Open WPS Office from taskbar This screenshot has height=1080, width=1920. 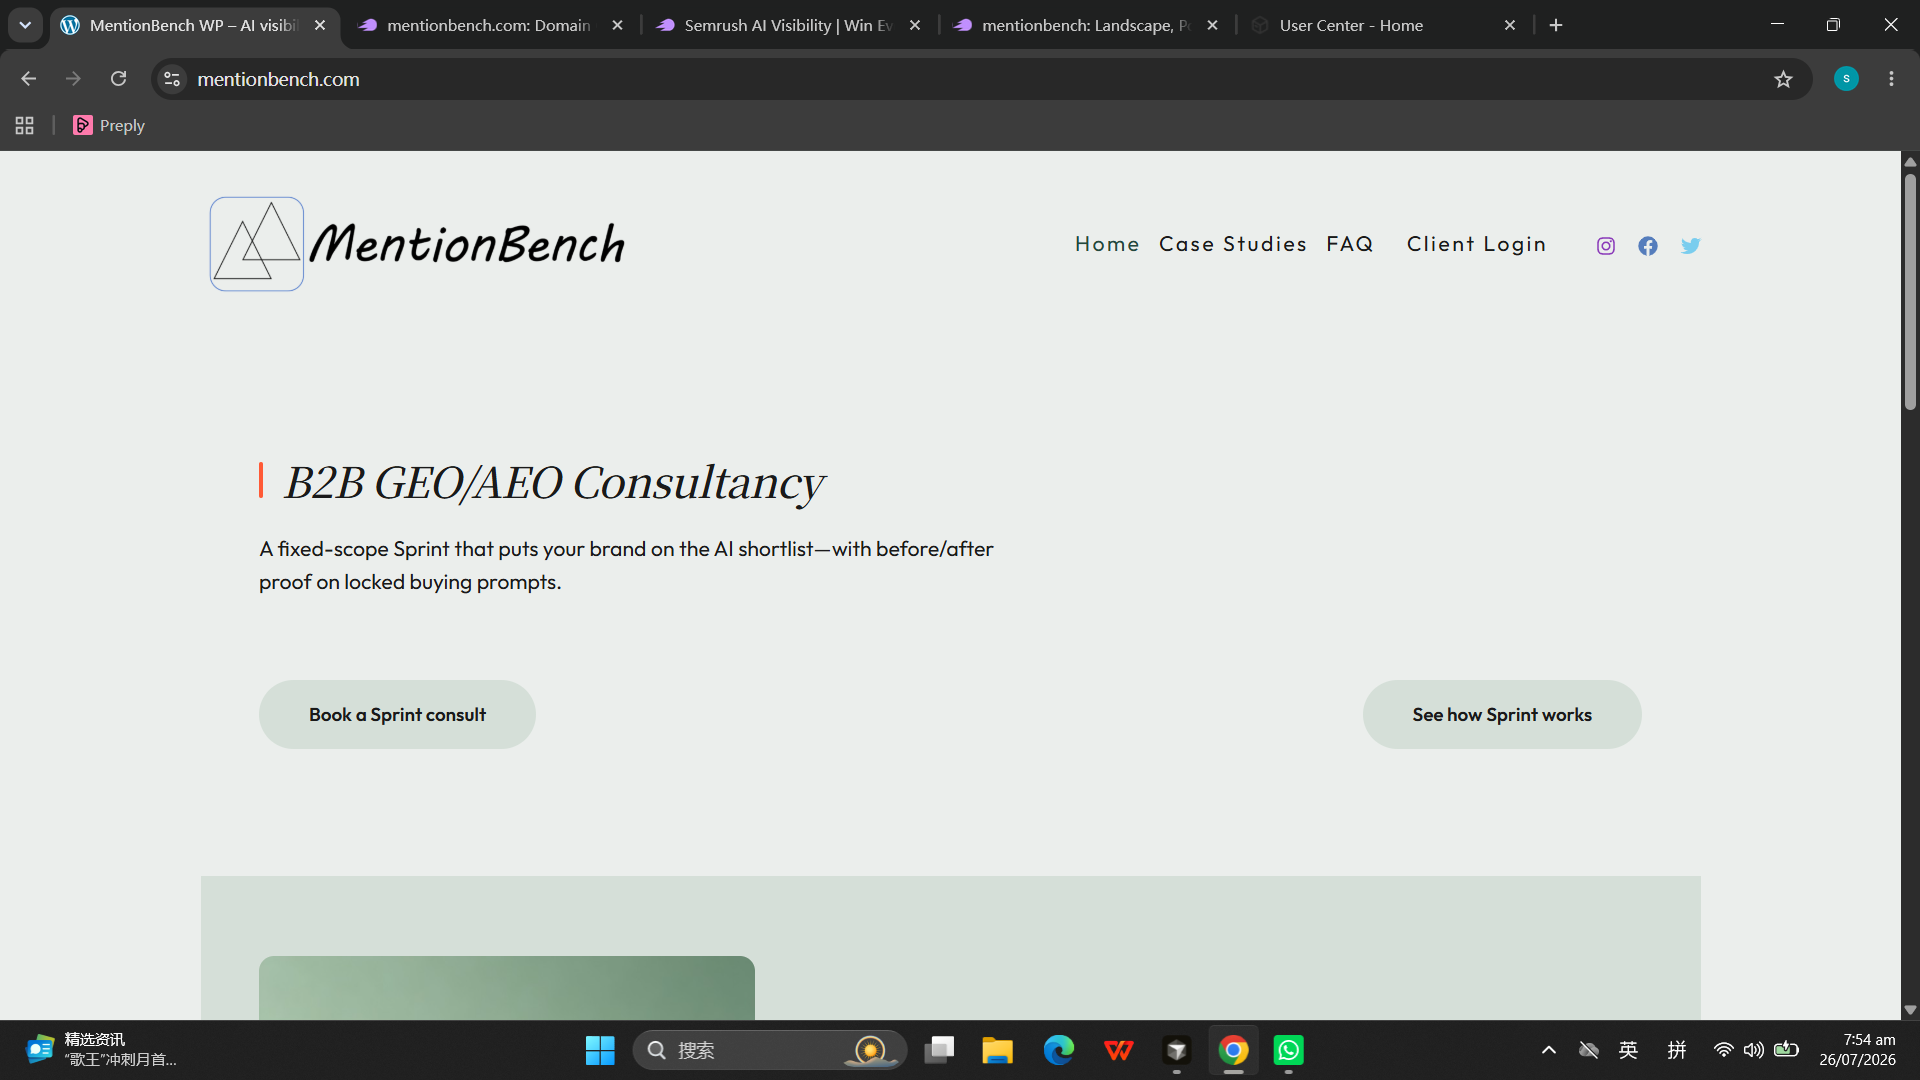click(1118, 1050)
